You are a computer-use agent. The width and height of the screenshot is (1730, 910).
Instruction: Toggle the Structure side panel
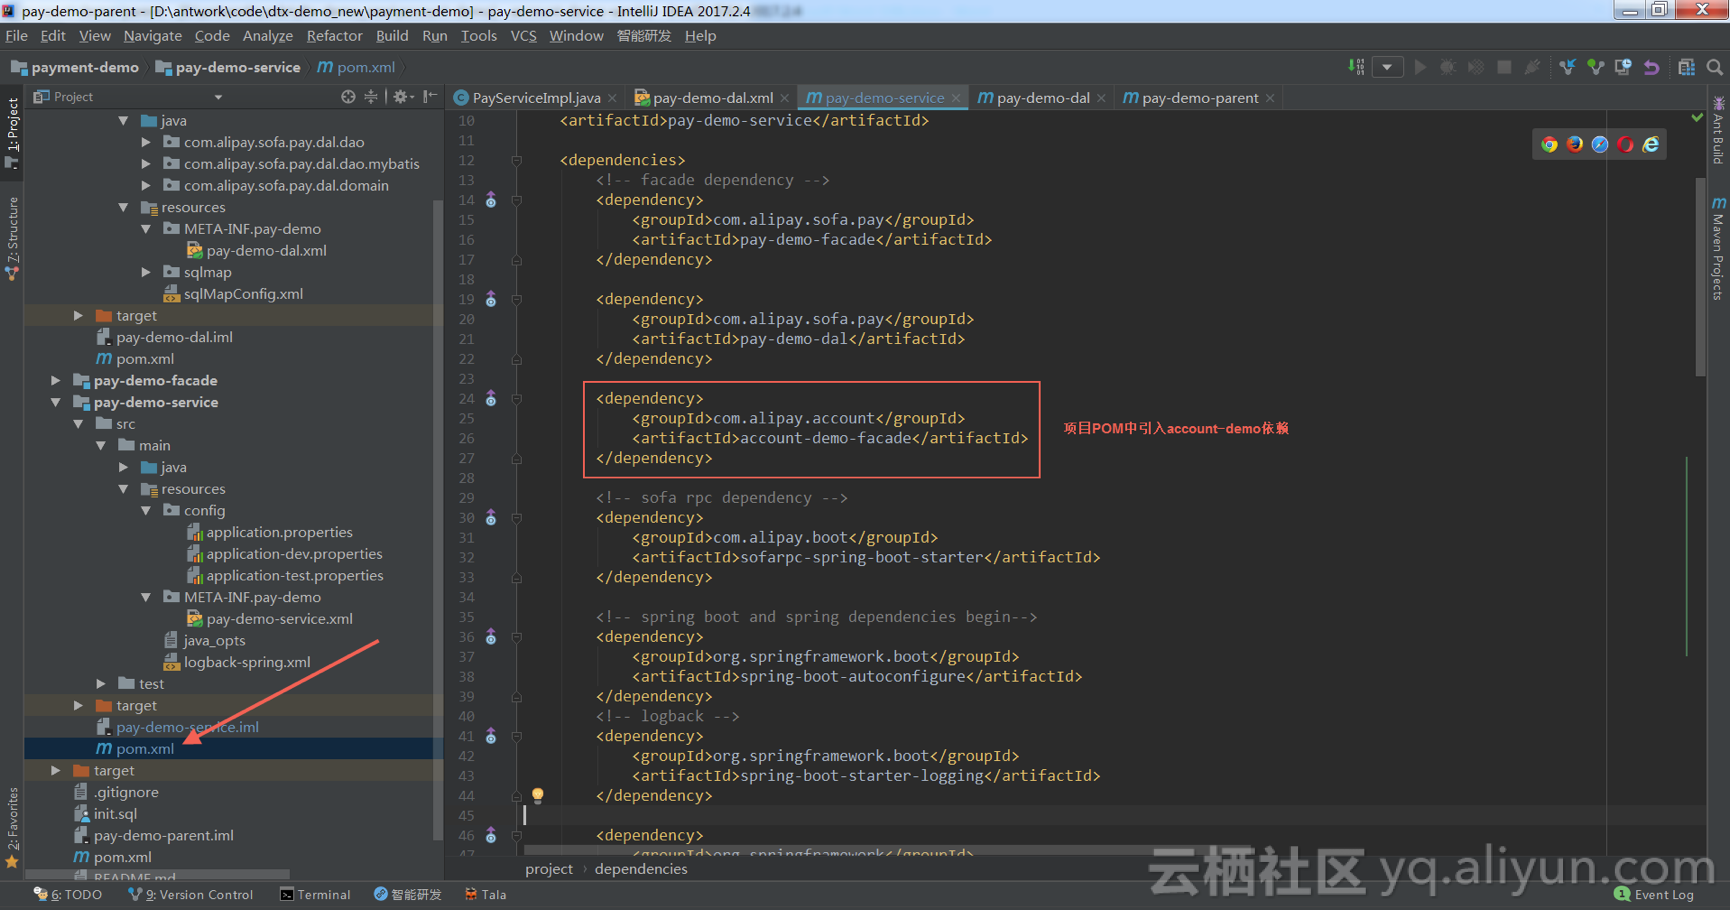point(12,238)
